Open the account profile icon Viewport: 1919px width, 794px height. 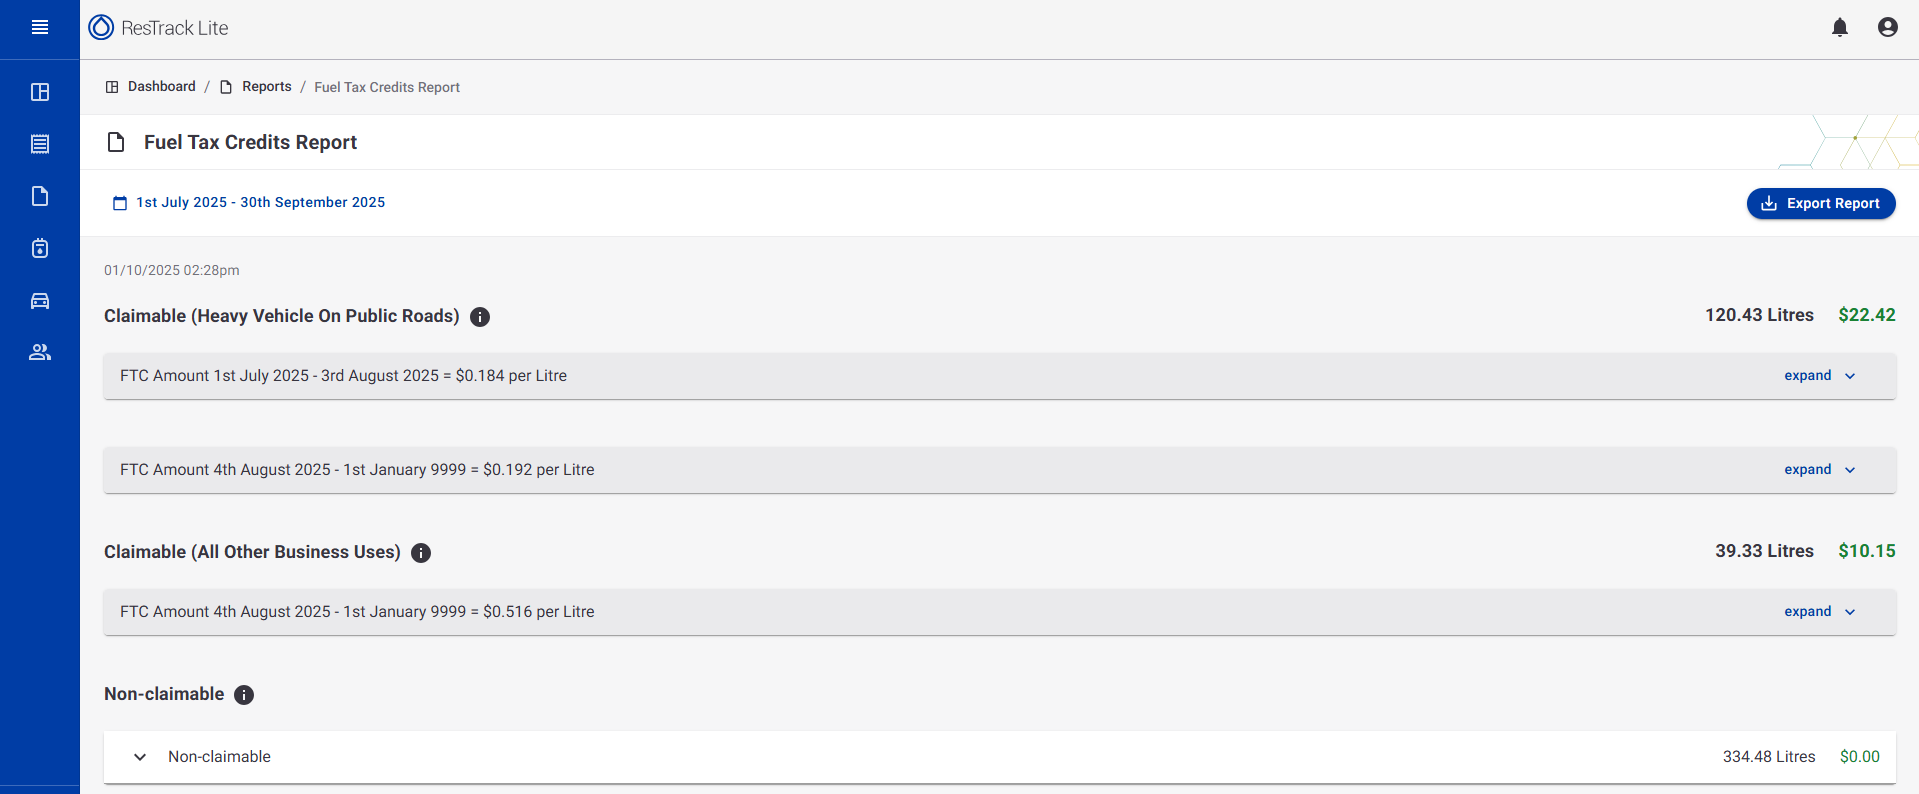click(1888, 27)
